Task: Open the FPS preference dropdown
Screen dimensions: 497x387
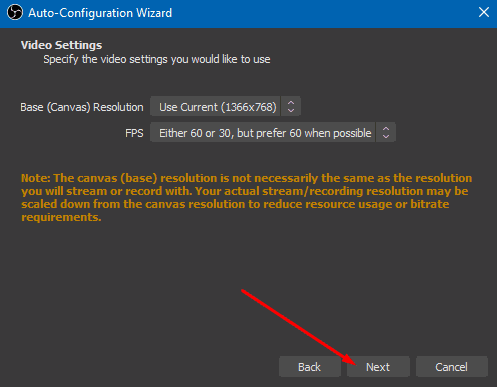Action: pos(273,133)
